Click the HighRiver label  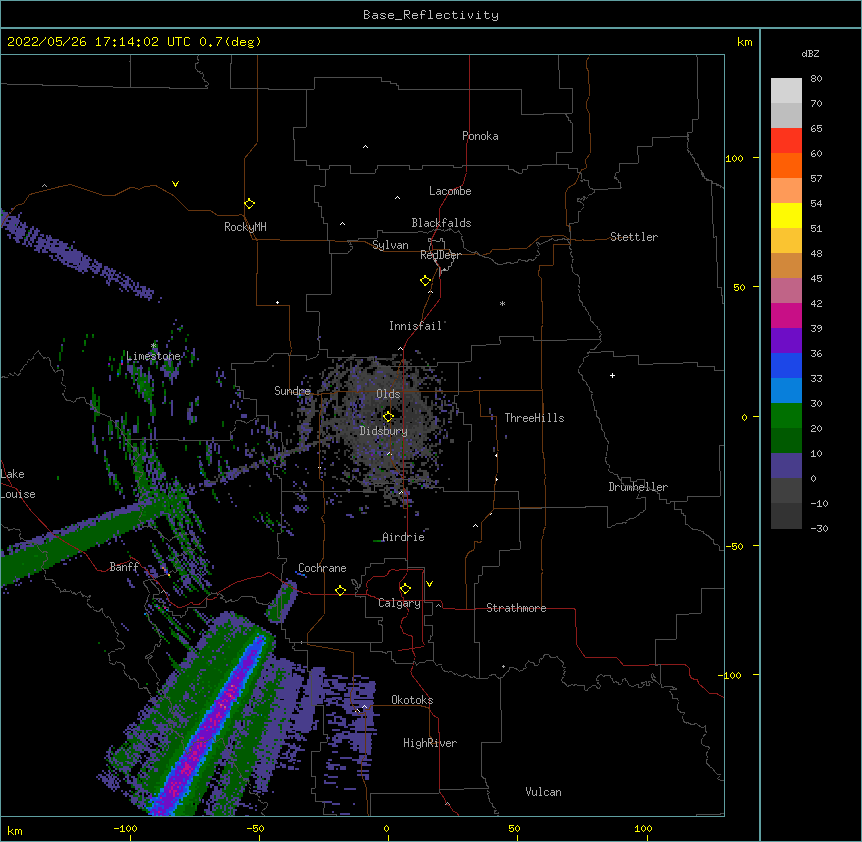[x=430, y=743]
